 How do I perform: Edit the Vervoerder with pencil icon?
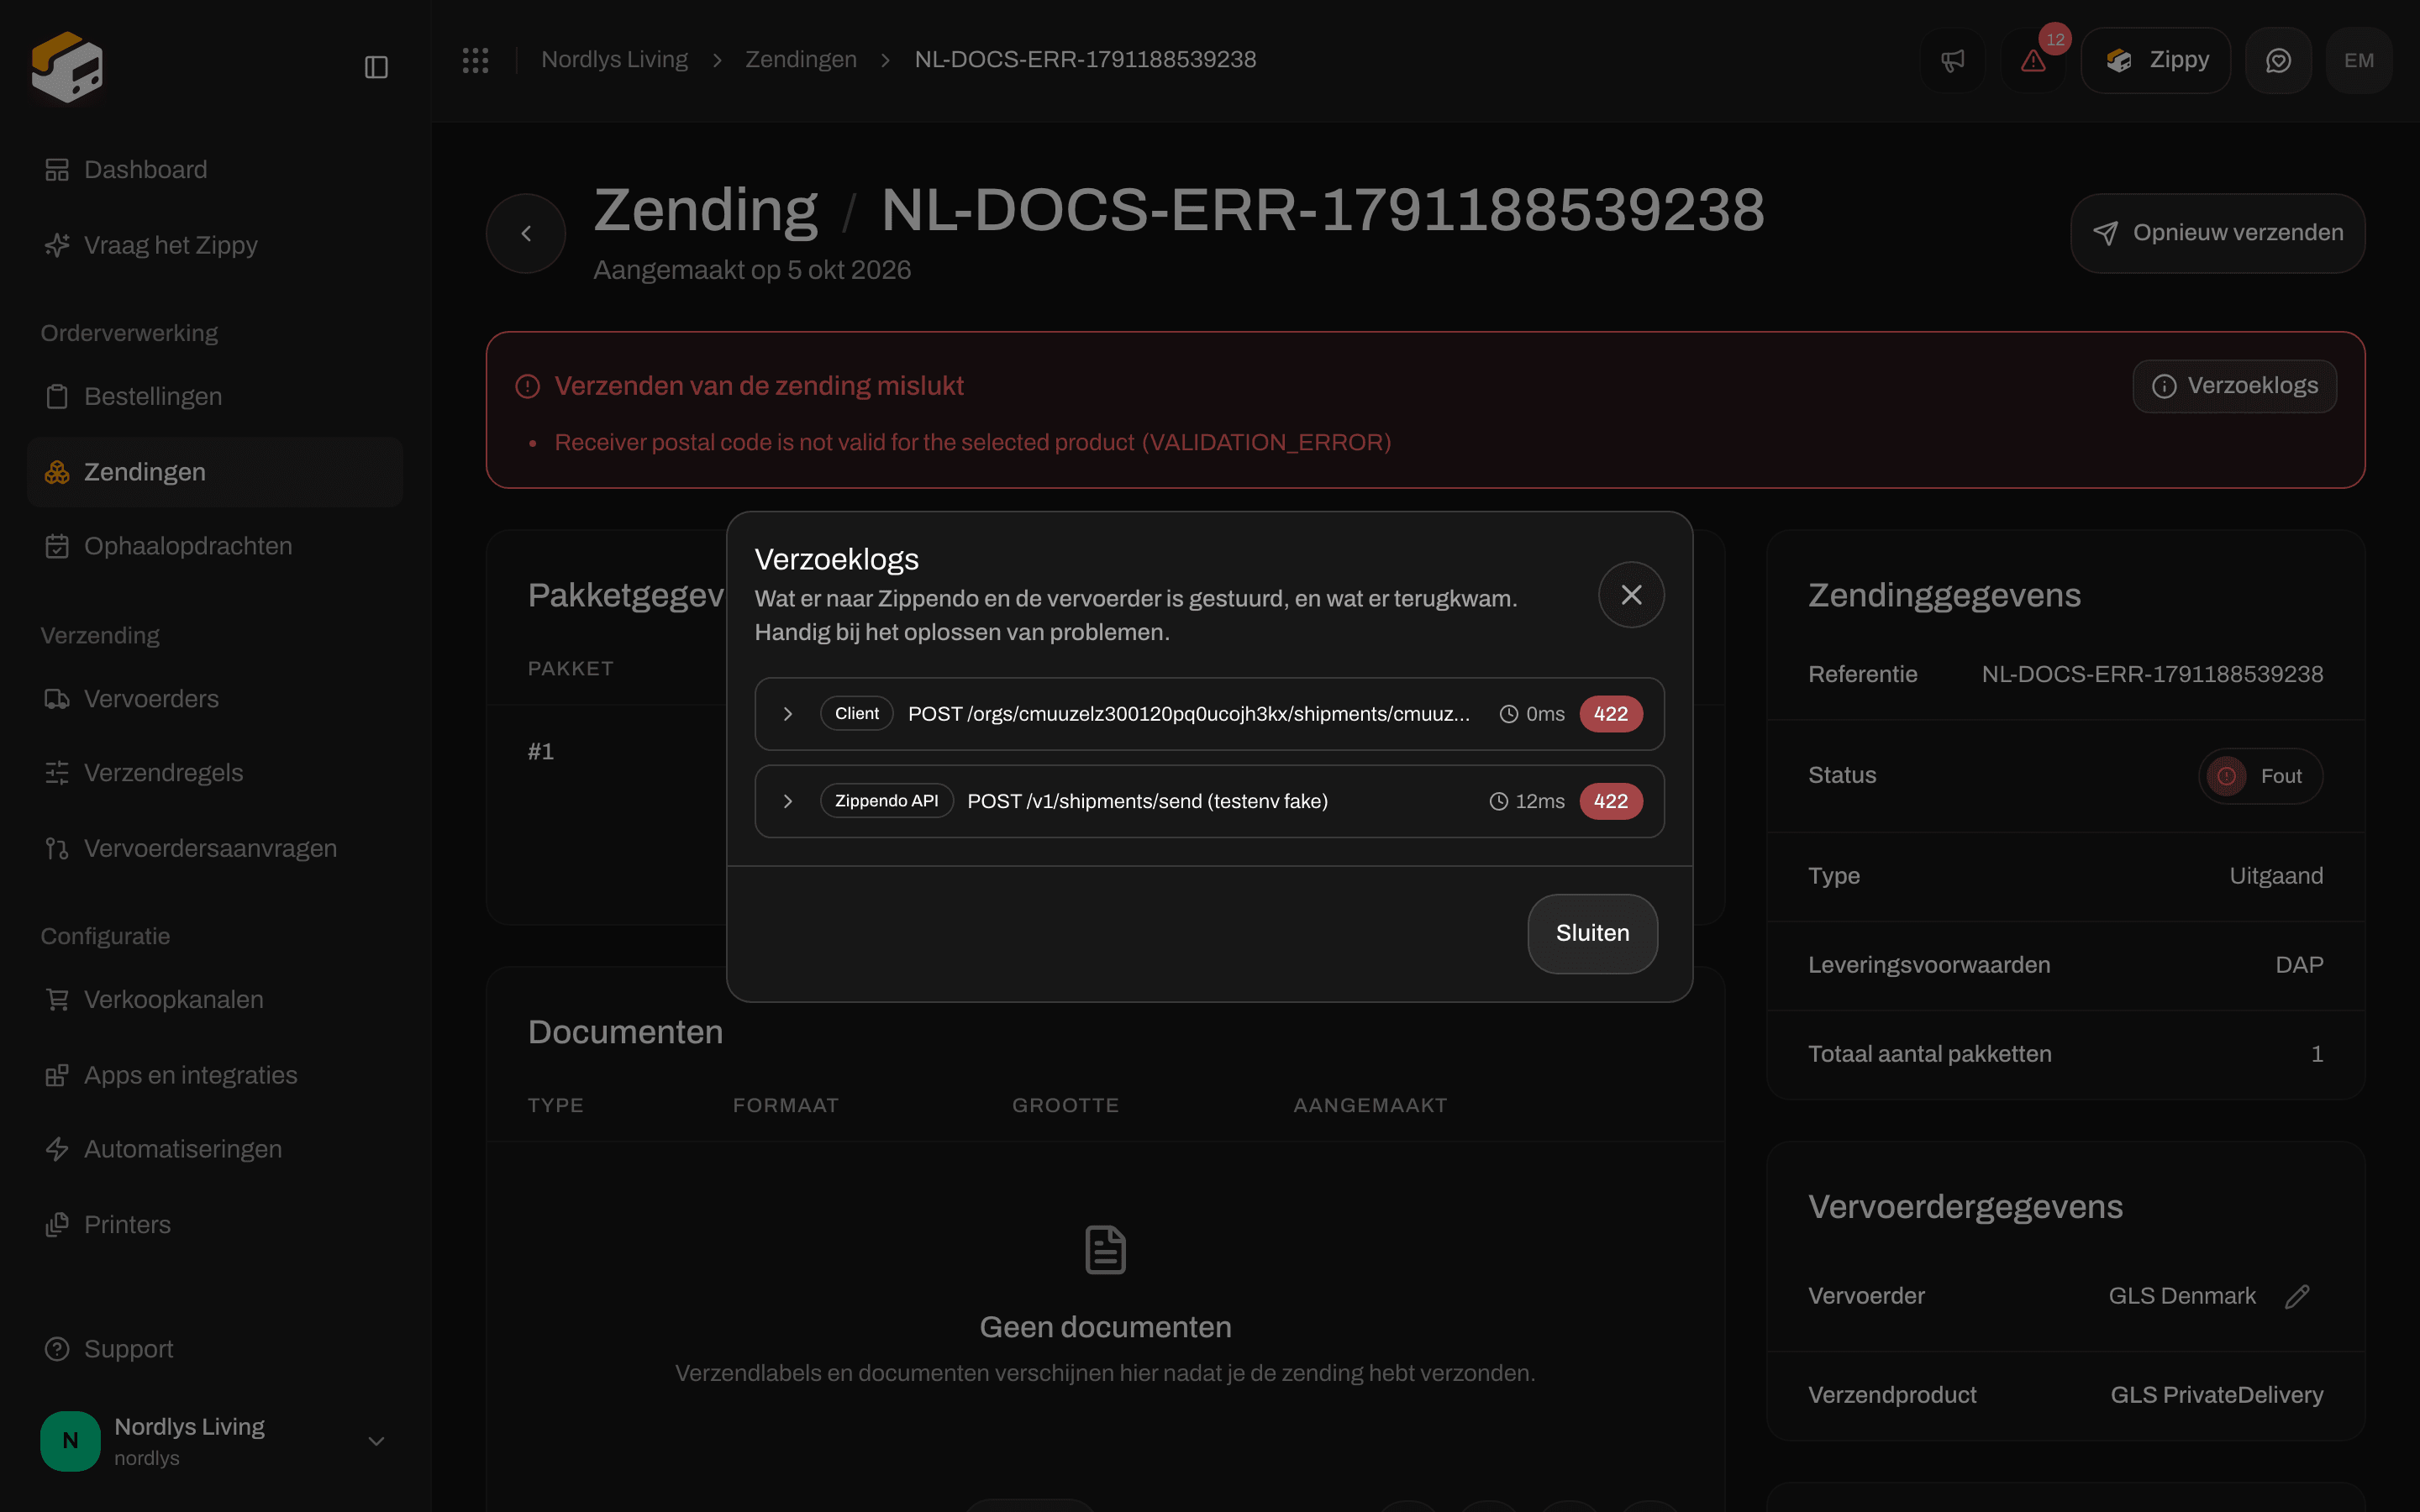tap(2297, 1296)
